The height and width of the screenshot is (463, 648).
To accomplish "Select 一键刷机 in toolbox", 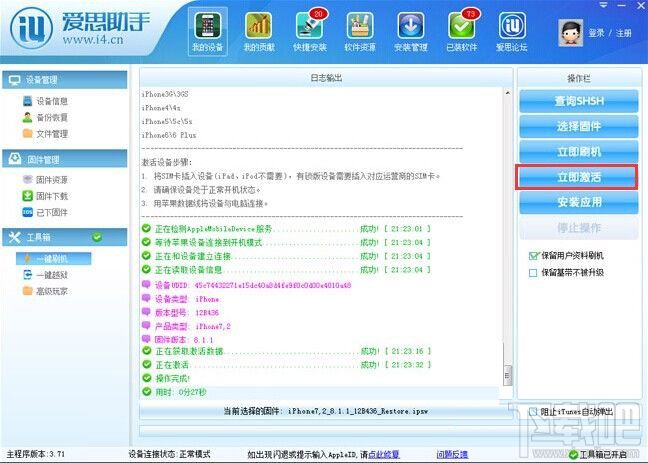I will coord(54,259).
